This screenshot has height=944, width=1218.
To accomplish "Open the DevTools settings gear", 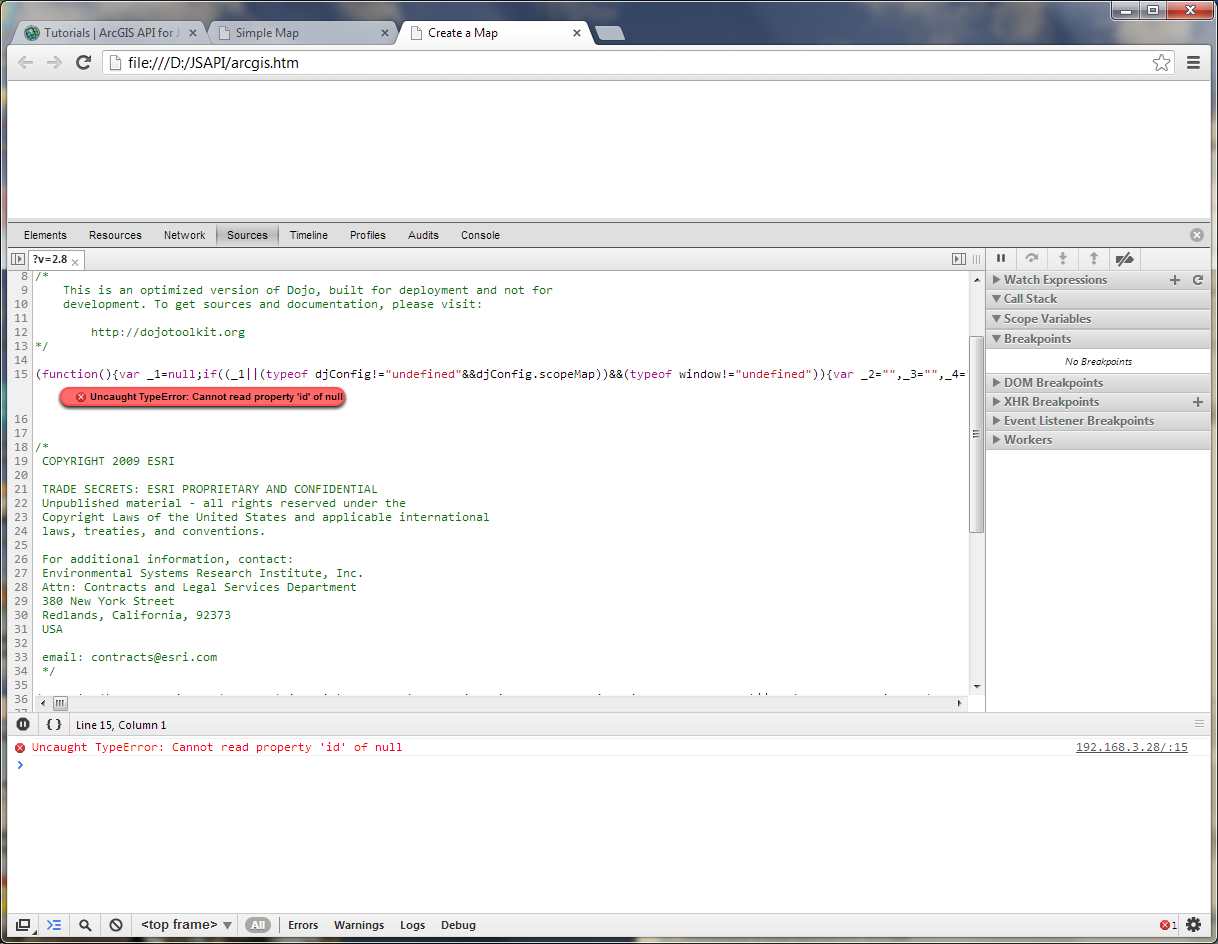I will (1193, 925).
